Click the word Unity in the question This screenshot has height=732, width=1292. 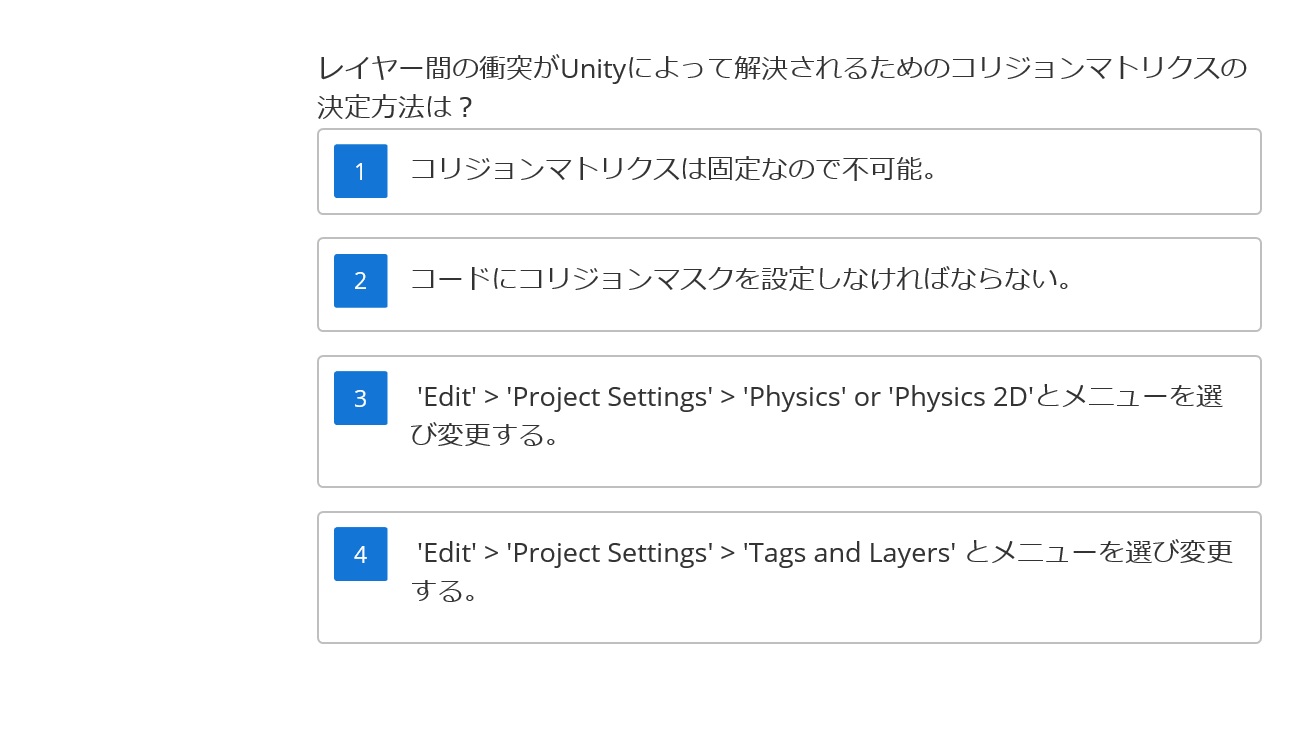pos(590,69)
